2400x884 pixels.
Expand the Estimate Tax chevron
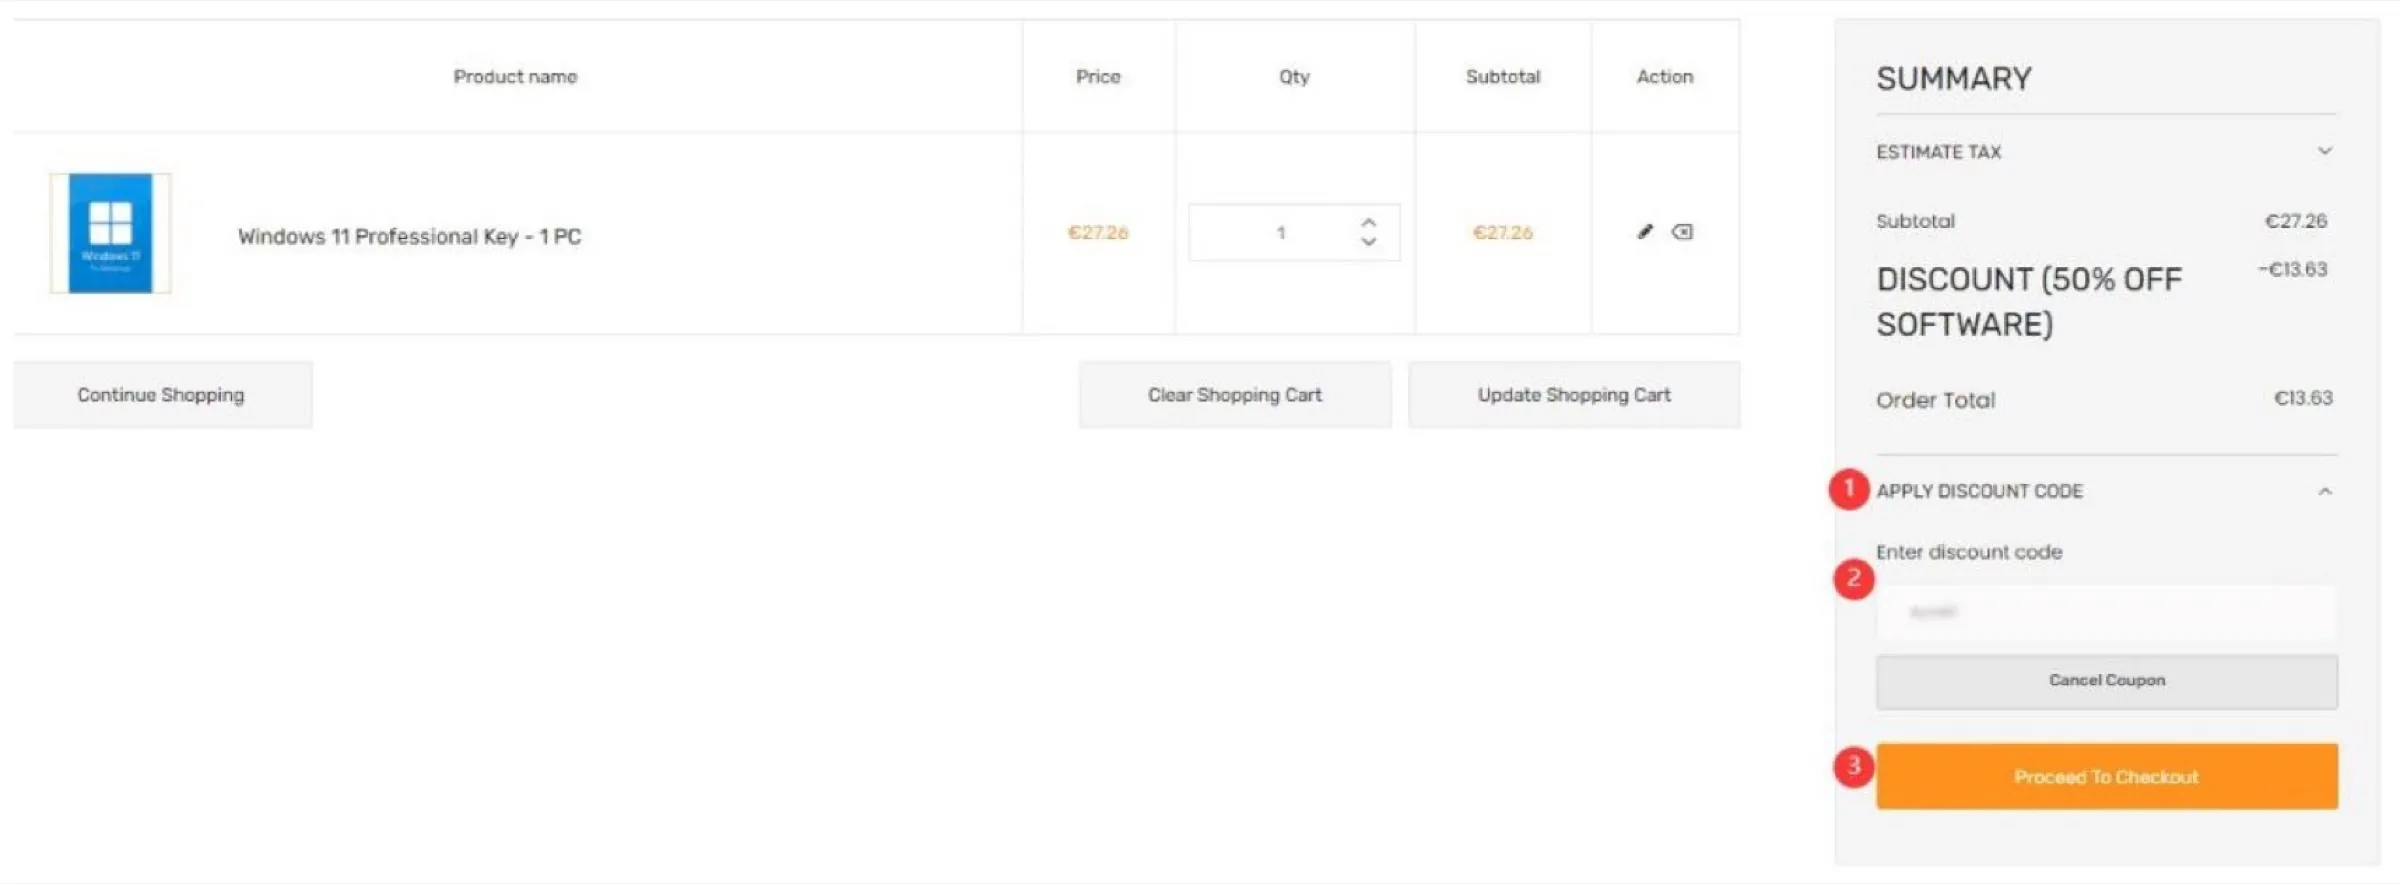tap(2325, 151)
